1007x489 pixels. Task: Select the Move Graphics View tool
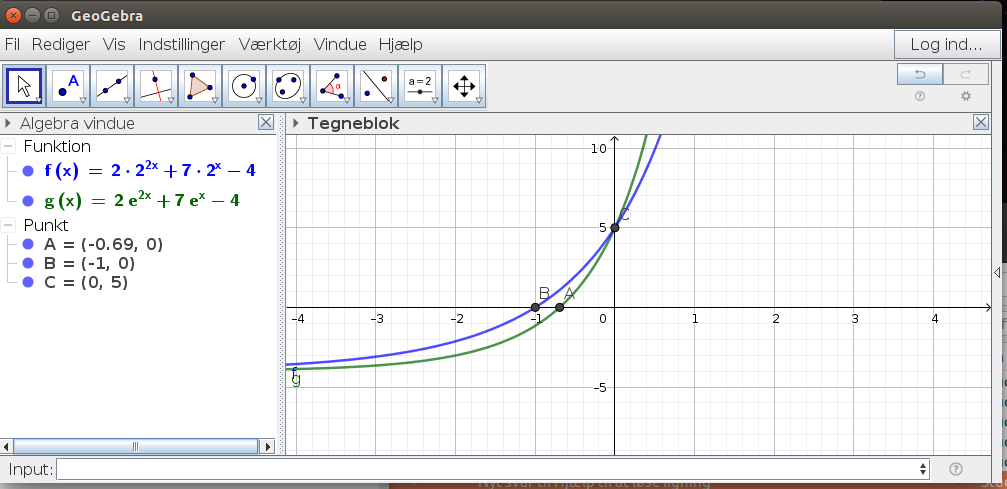tap(464, 86)
